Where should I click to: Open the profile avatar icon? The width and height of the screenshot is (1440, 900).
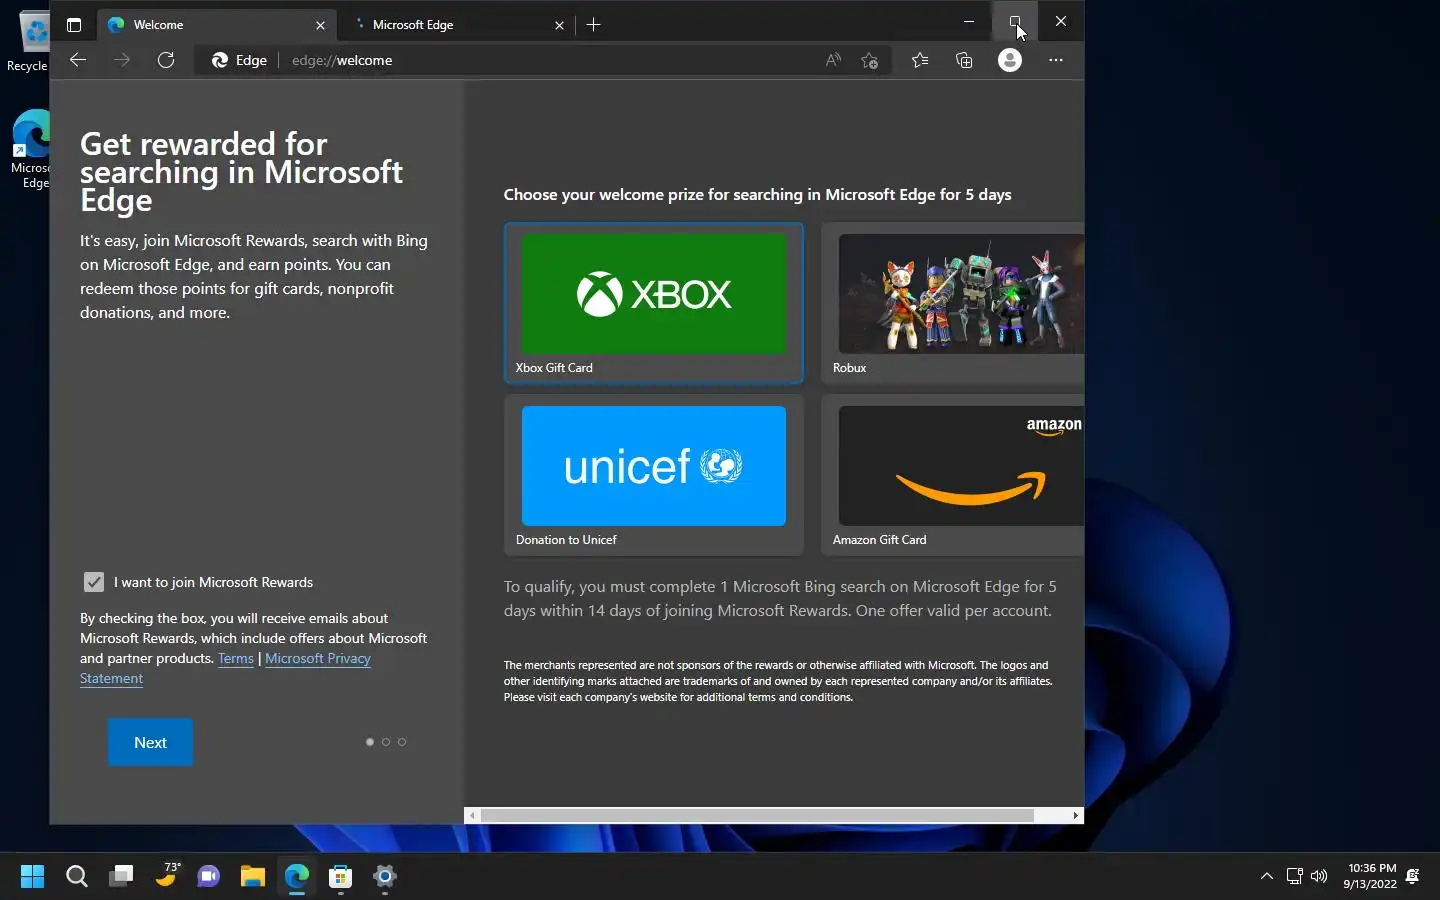click(1010, 60)
